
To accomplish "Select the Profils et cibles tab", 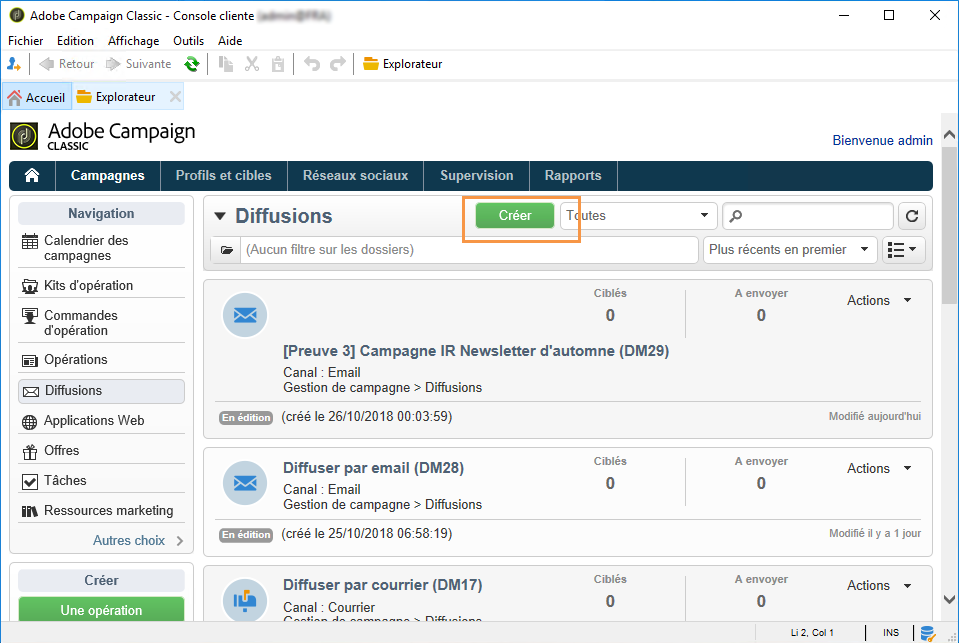I will click(x=224, y=176).
